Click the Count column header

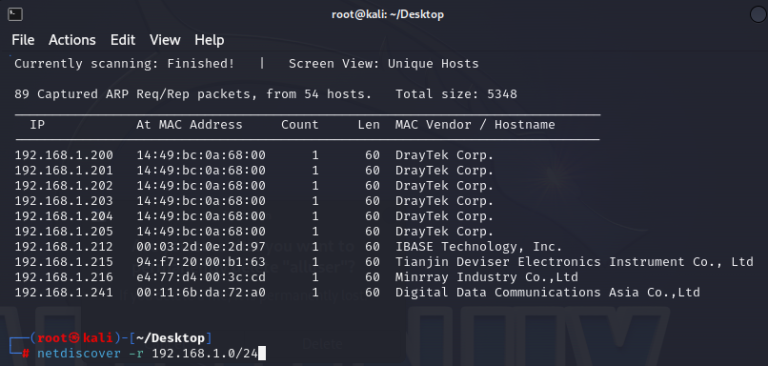pyautogui.click(x=300, y=124)
